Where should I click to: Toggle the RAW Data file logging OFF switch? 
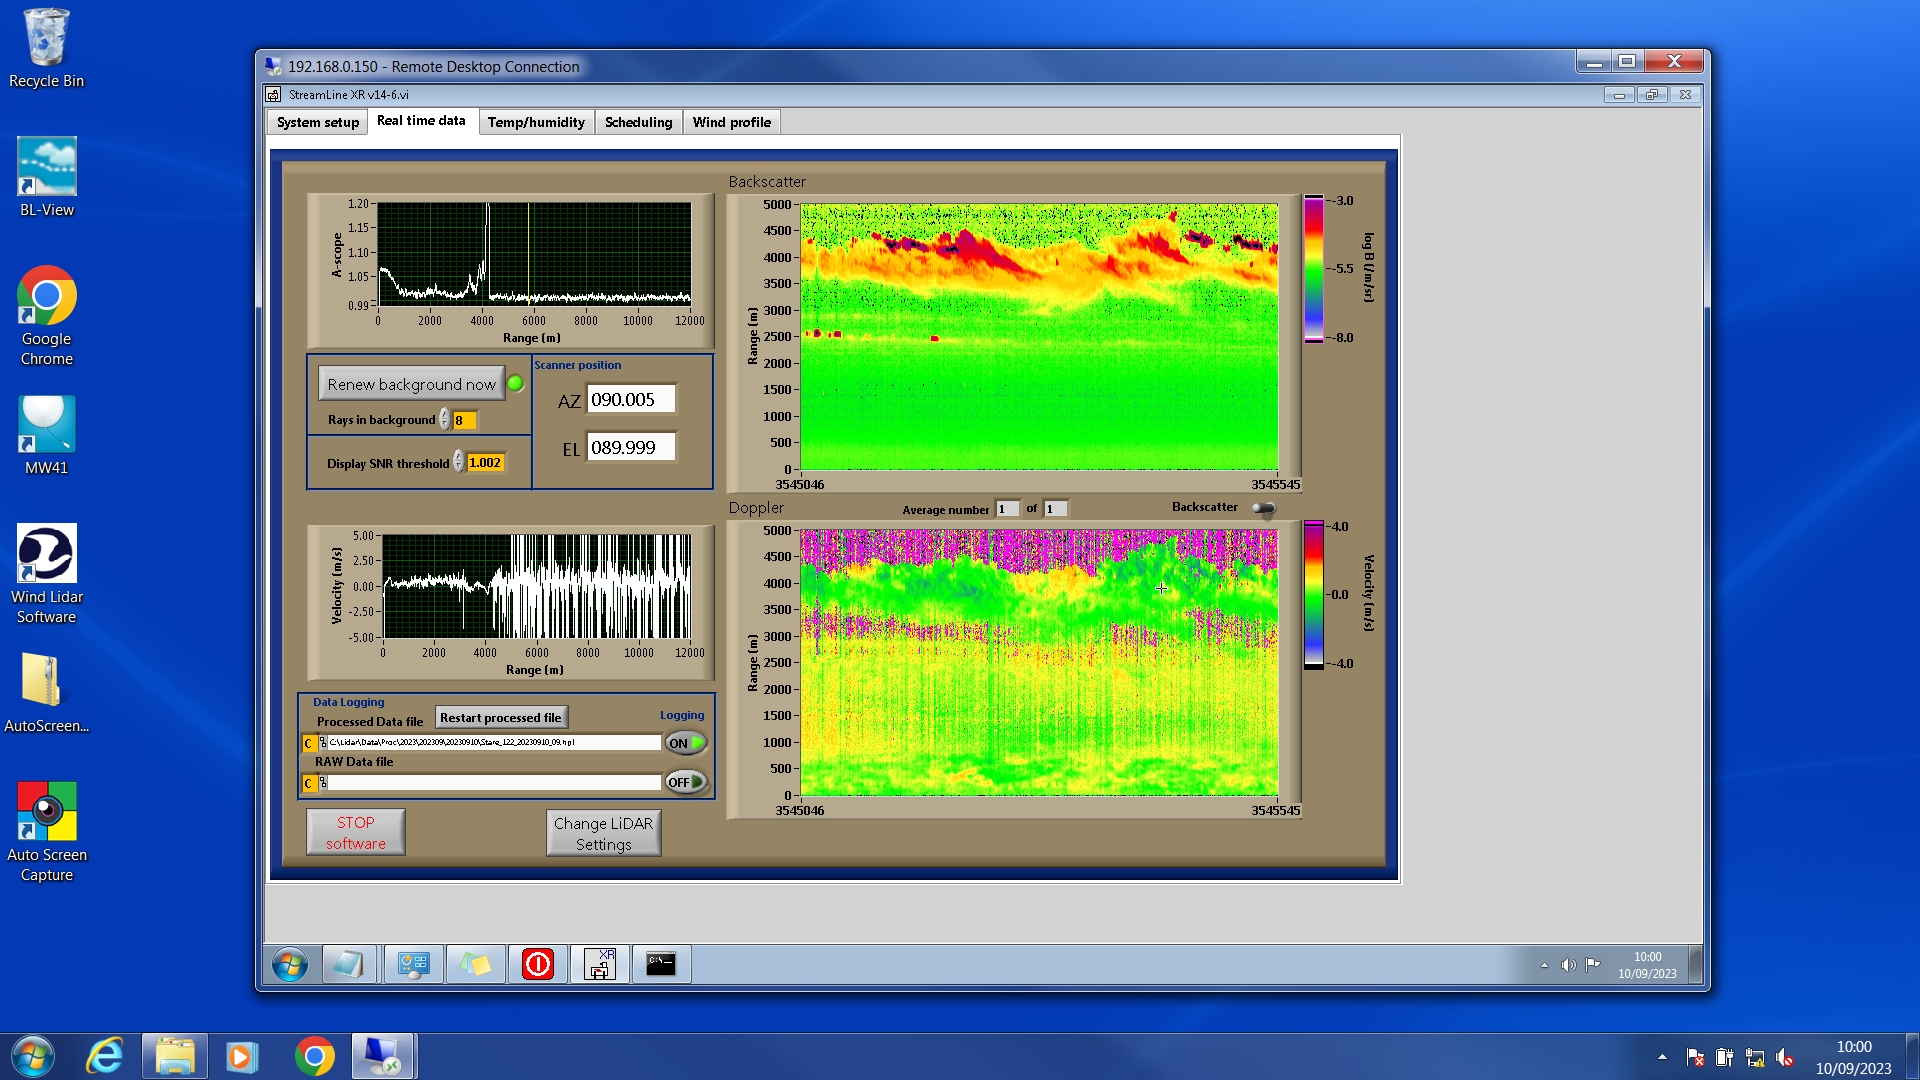[686, 782]
